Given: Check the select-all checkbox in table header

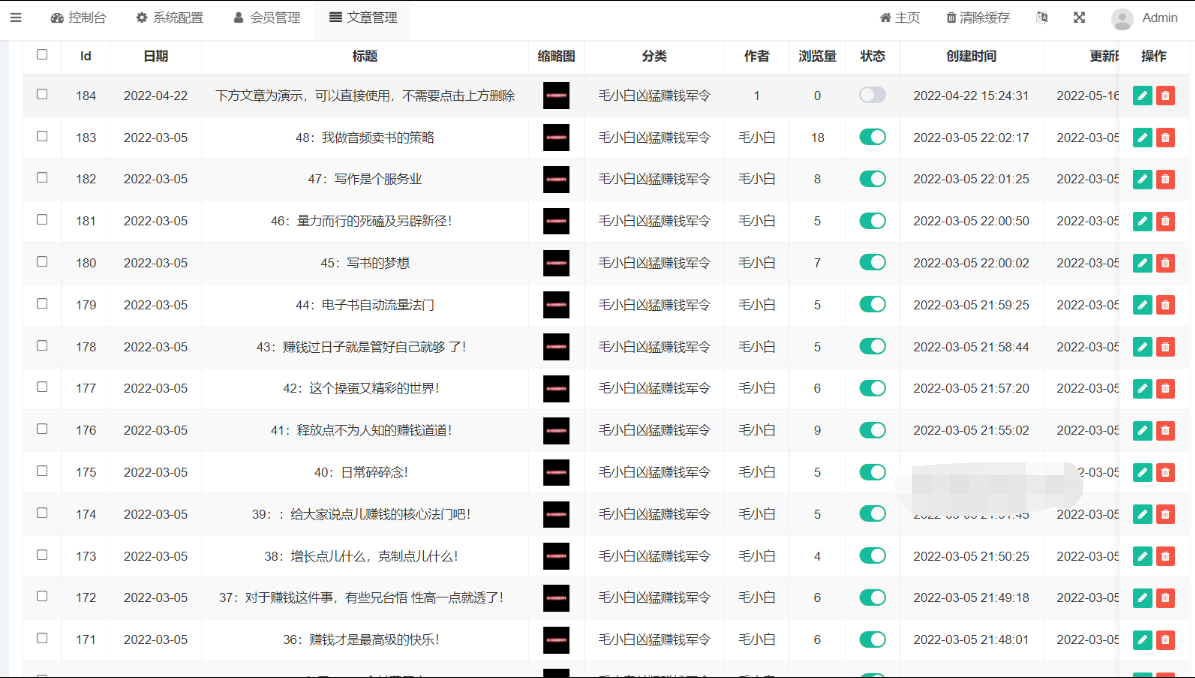Looking at the screenshot, I should coord(42,55).
